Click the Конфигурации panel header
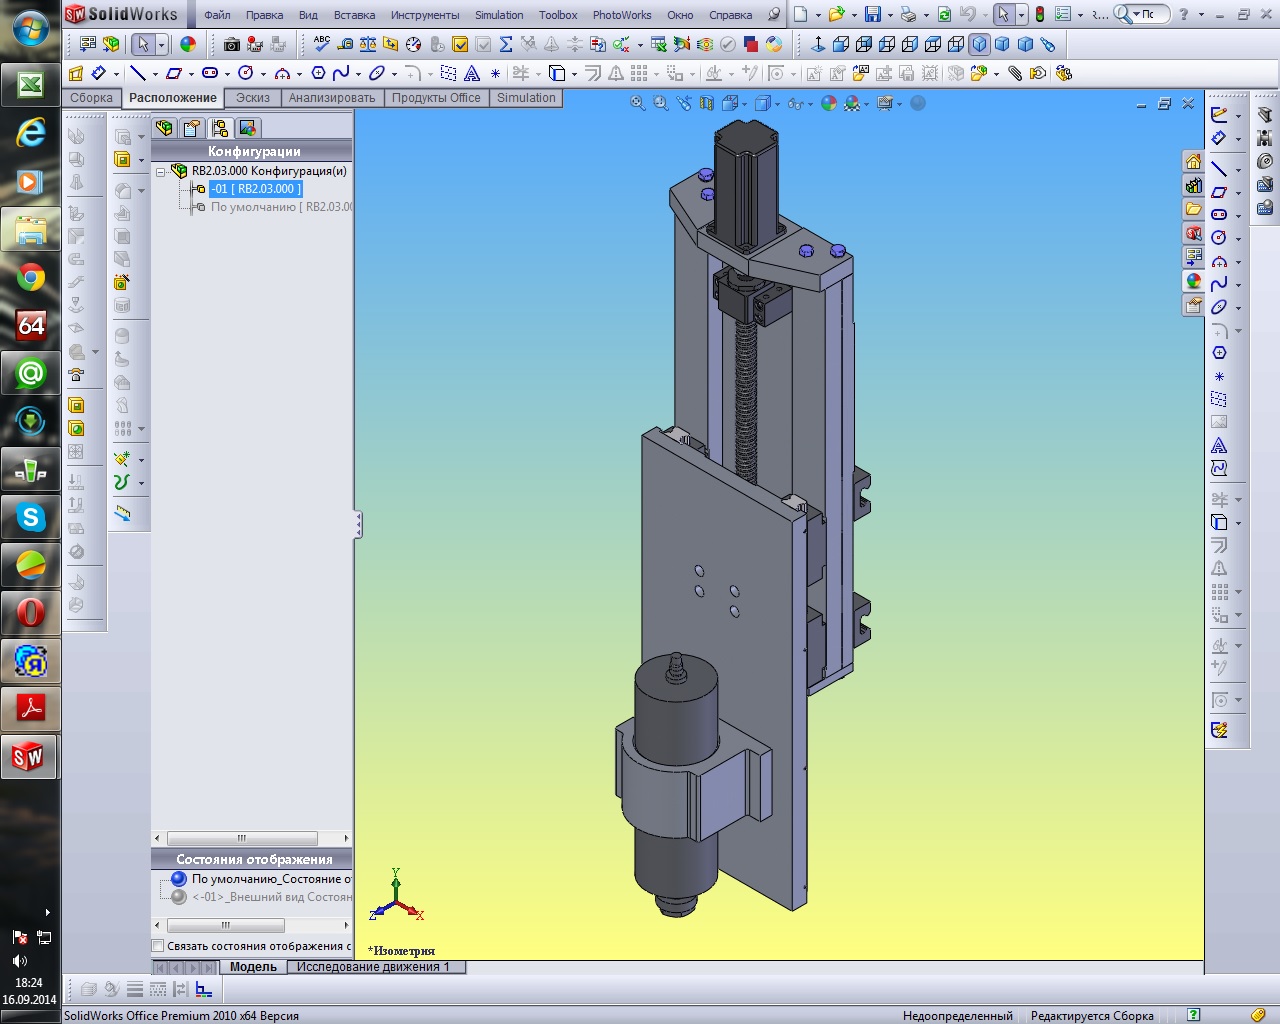The height and width of the screenshot is (1024, 1280). coord(253,151)
